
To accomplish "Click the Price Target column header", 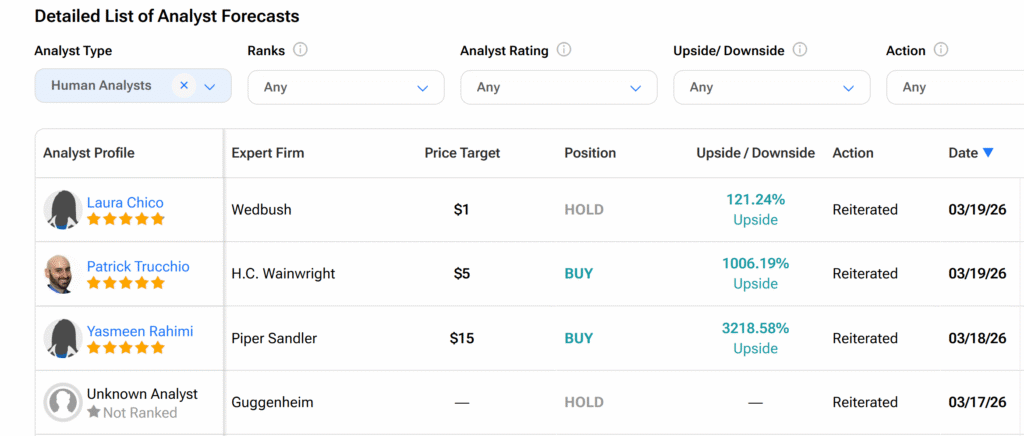I will coord(462,153).
